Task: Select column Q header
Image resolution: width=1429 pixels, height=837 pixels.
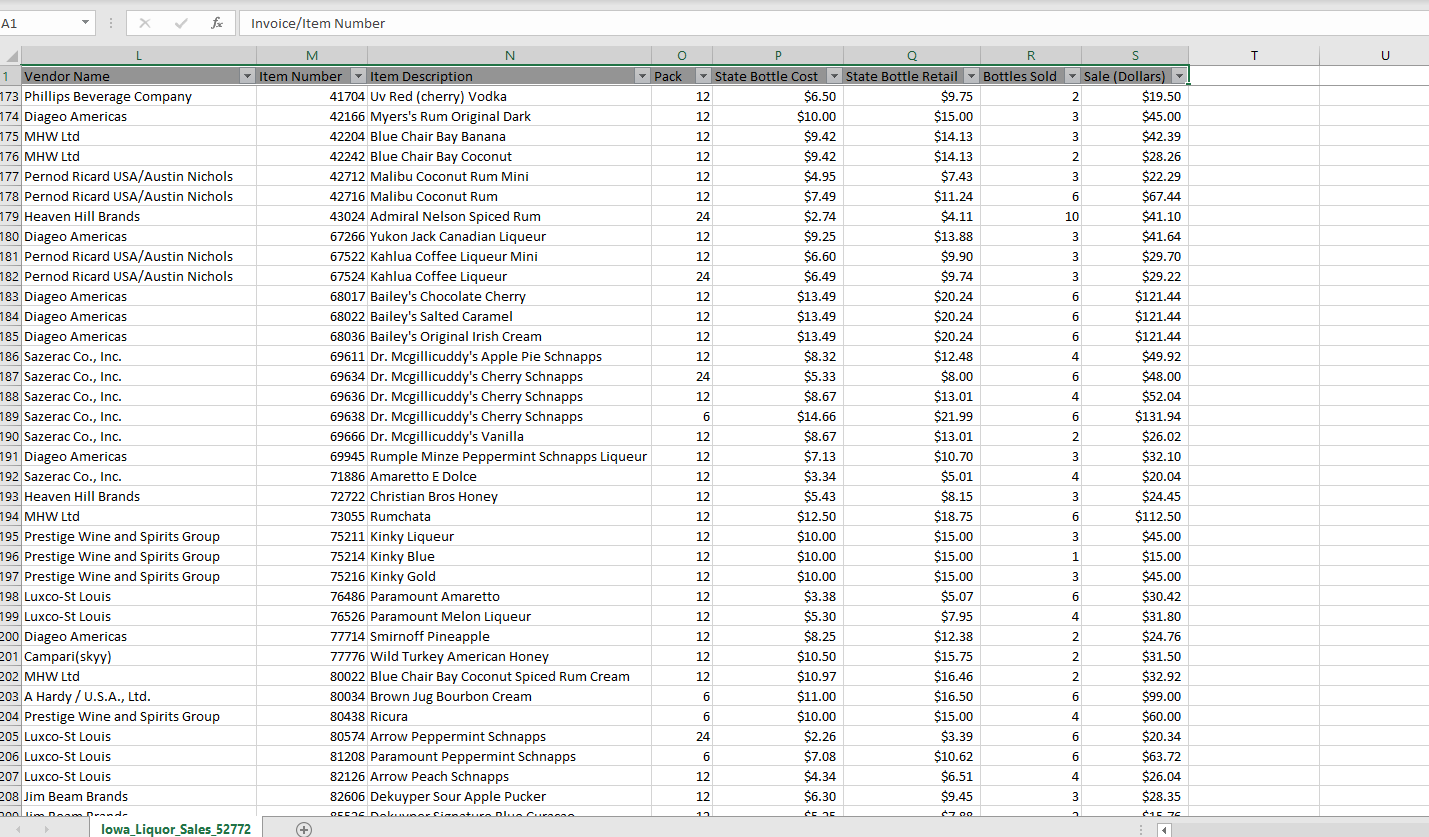Action: 912,56
